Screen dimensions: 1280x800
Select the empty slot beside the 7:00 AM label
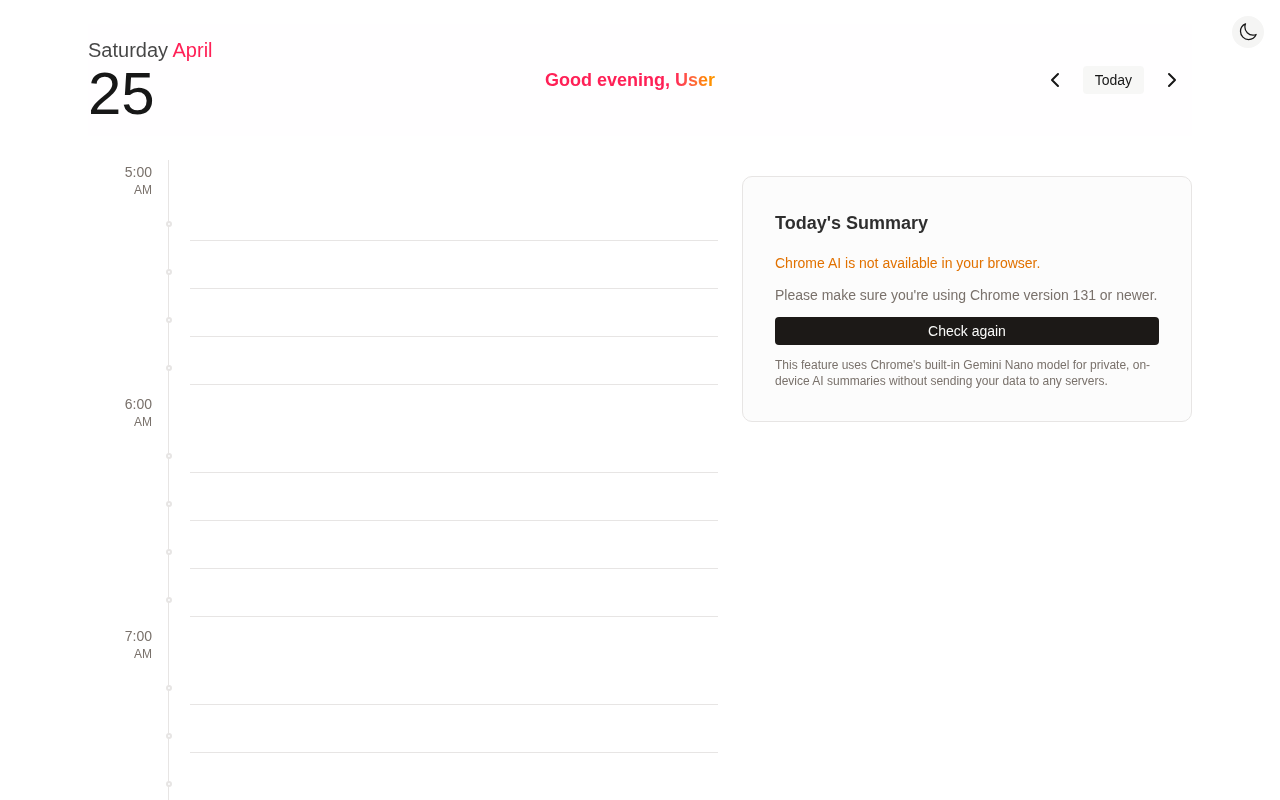tap(453, 662)
